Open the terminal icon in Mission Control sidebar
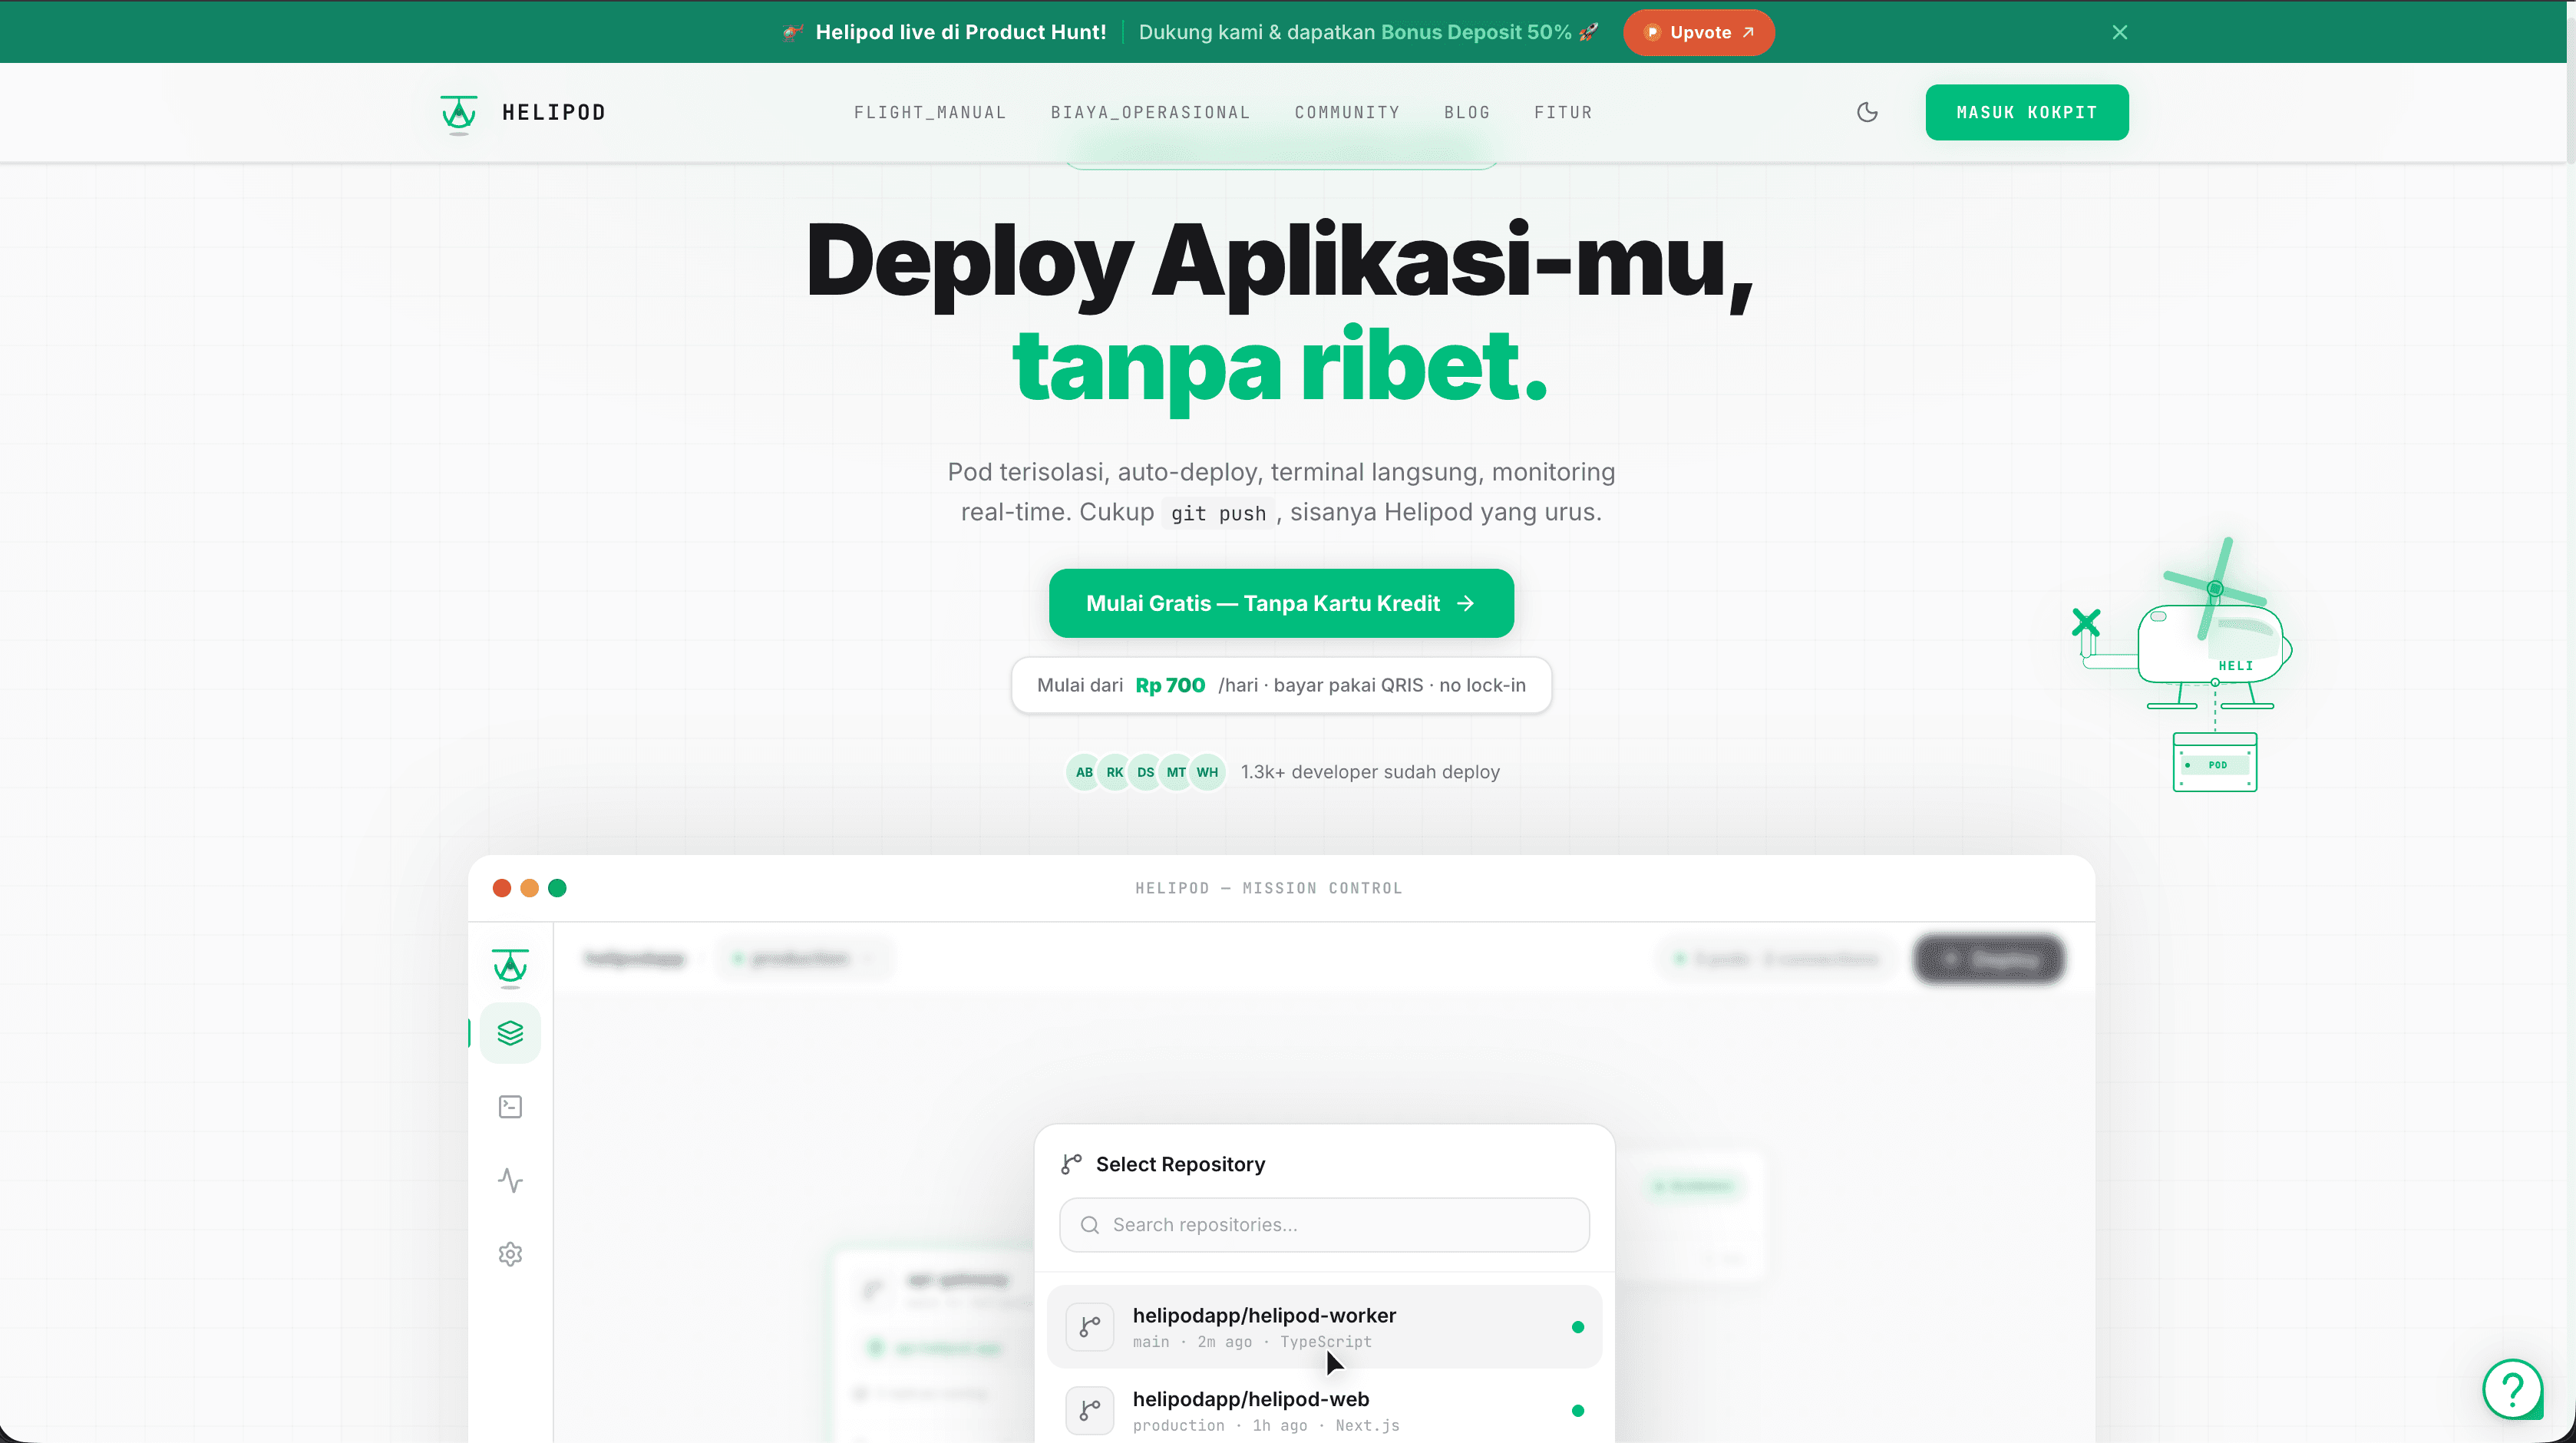Image resolution: width=2576 pixels, height=1443 pixels. tap(510, 1107)
